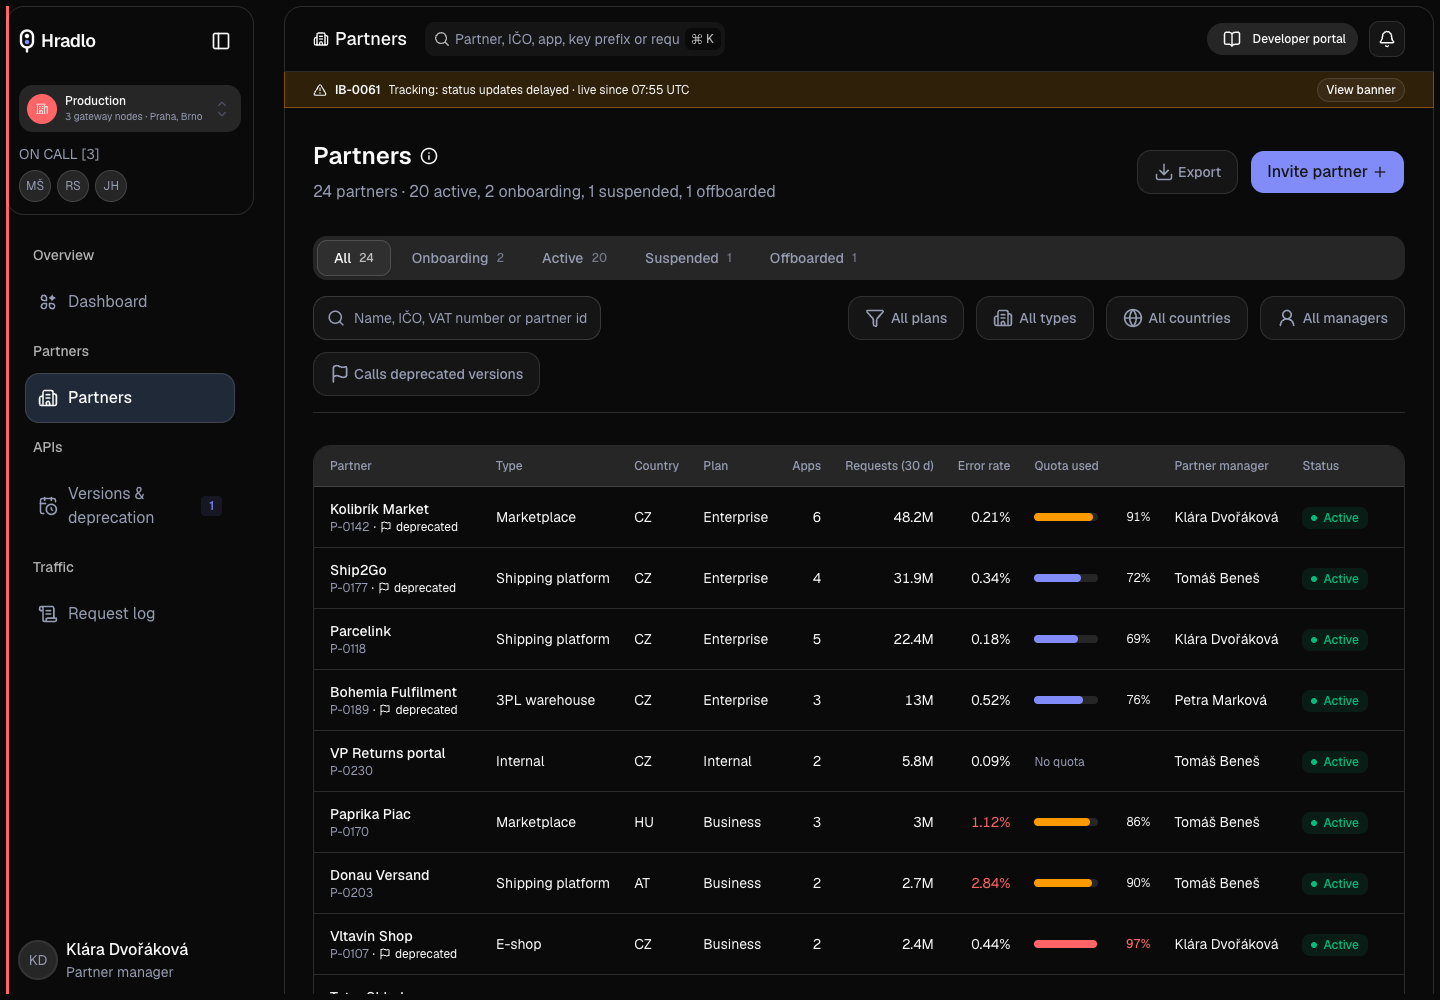Click the info icon beside Partners heading
The width and height of the screenshot is (1440, 1000).
tap(429, 156)
